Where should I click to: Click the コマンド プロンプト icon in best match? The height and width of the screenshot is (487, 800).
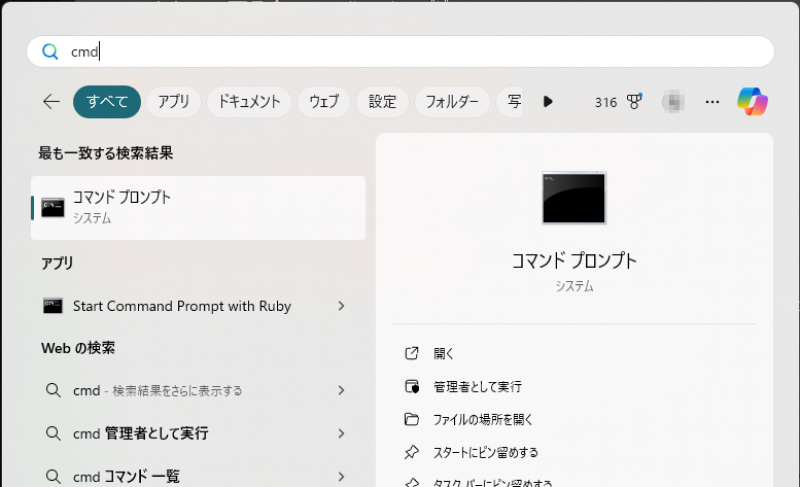(x=53, y=208)
